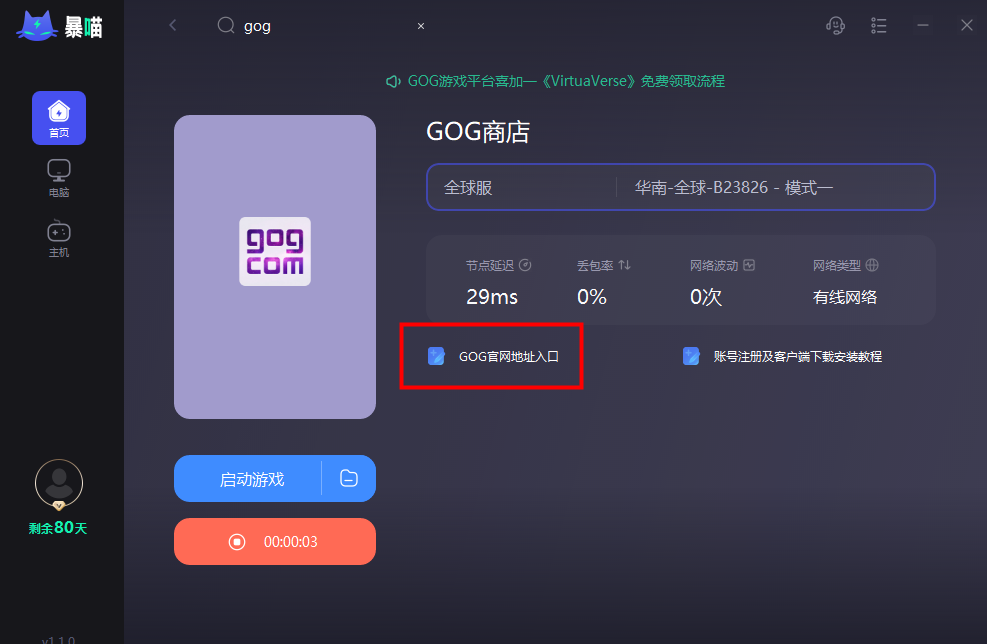Stop acceleration with the red timer button
The height and width of the screenshot is (644, 987).
275,541
